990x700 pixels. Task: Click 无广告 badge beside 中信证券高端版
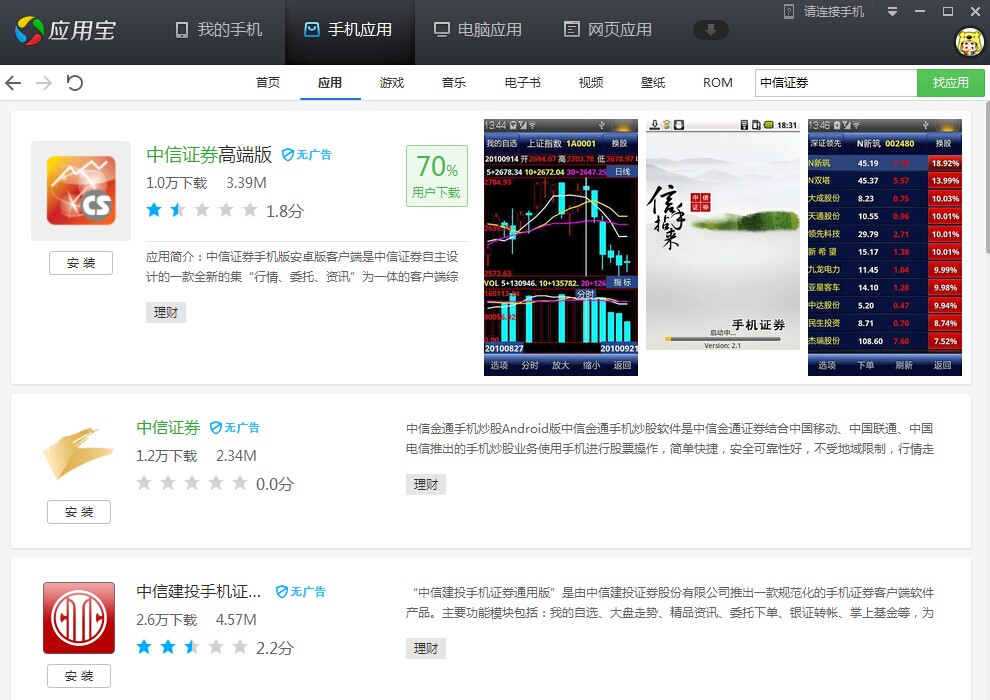click(x=307, y=155)
